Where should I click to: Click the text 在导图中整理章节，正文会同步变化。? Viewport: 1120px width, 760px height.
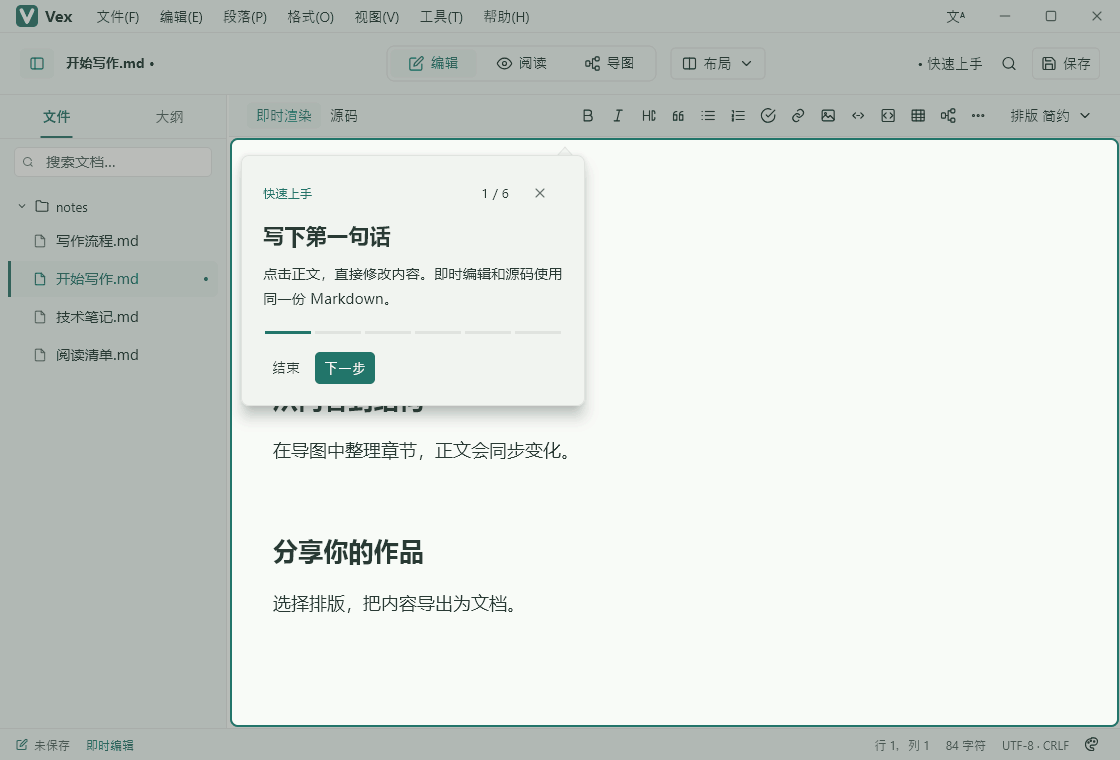(424, 451)
